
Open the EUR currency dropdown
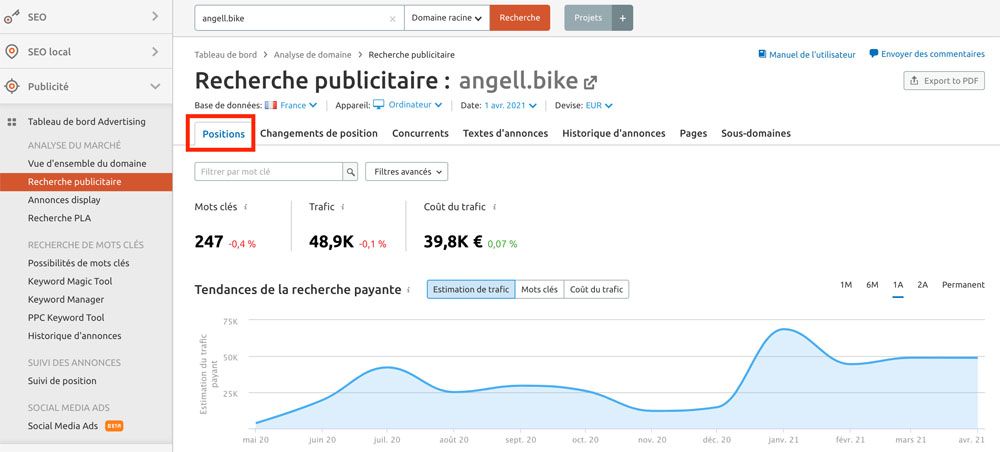pos(599,105)
